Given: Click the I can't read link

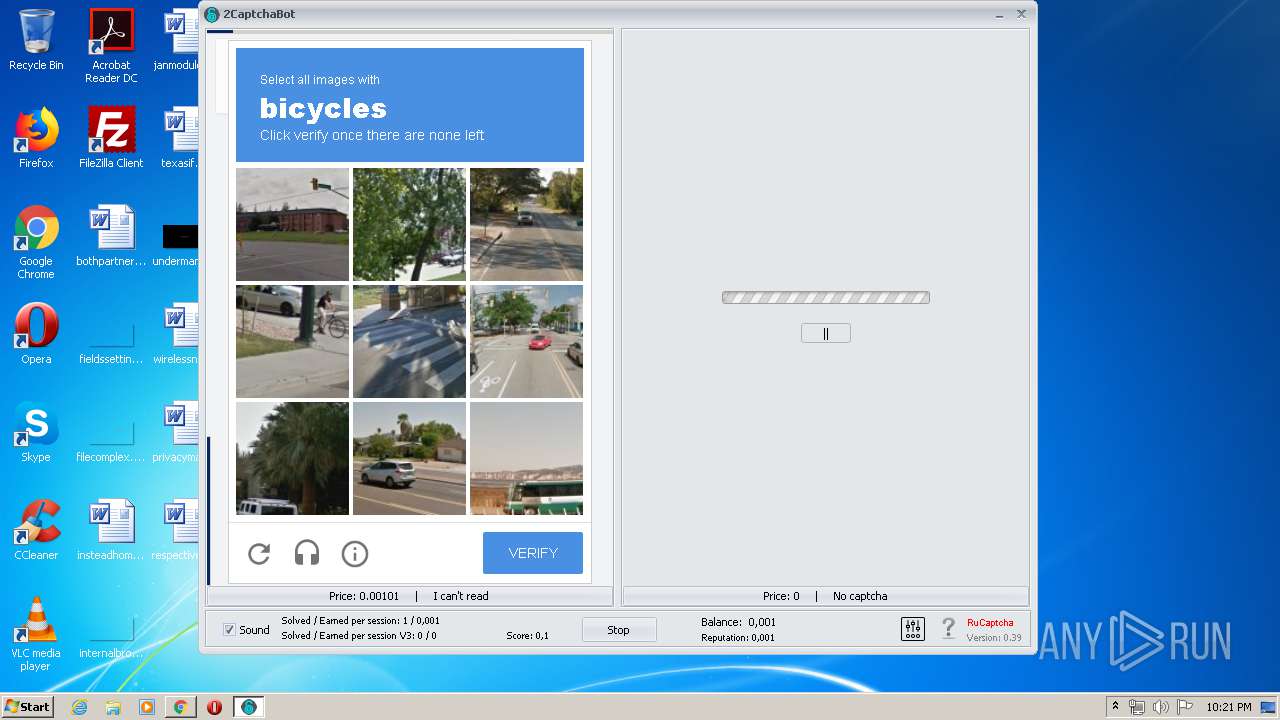Looking at the screenshot, I should point(461,596).
